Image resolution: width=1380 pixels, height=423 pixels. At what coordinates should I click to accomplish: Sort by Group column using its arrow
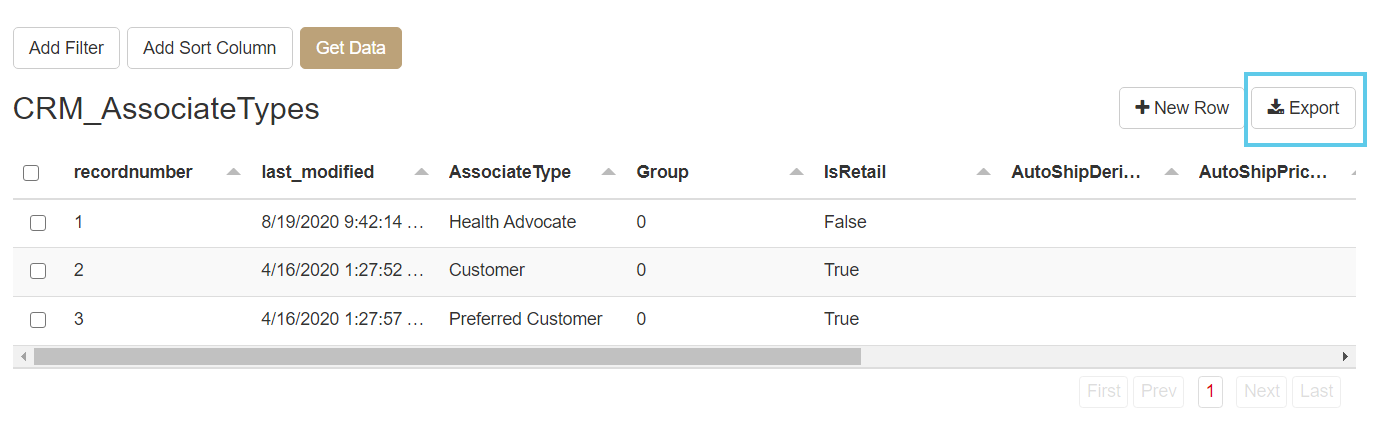(x=796, y=172)
